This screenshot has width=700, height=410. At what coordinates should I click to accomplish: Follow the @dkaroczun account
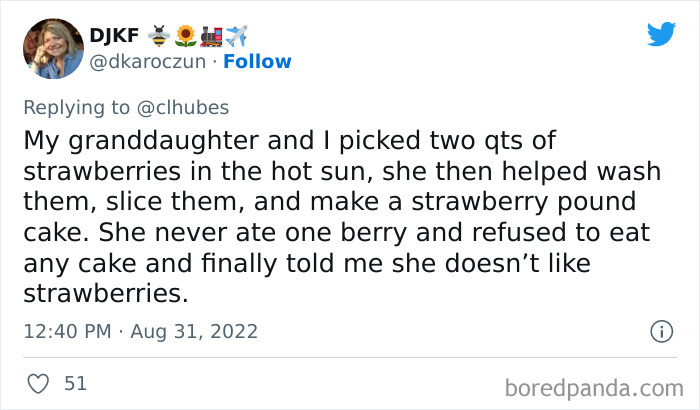258,61
